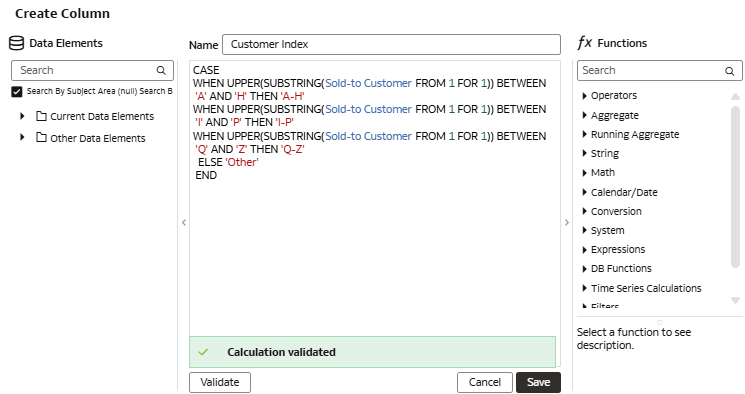Click the search magnifier in Functions panel
The image size is (745, 394).
coord(730,71)
